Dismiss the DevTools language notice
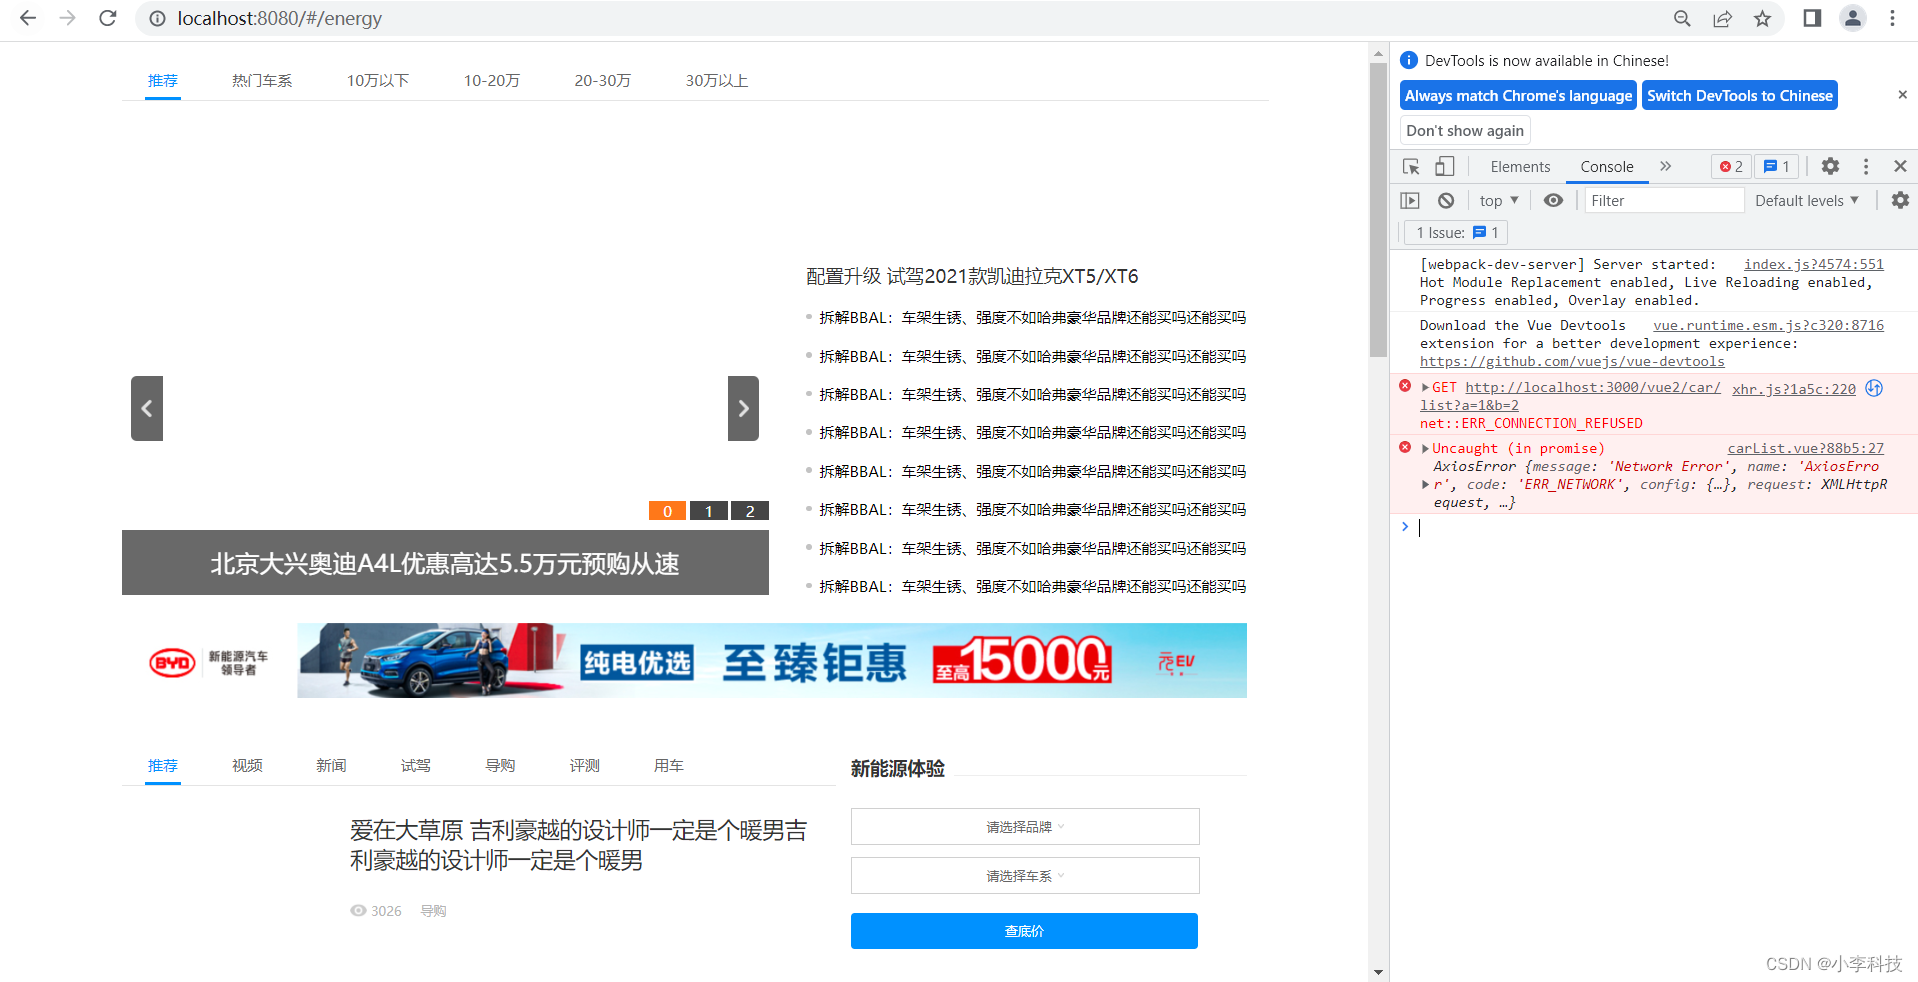 pyautogui.click(x=1902, y=95)
